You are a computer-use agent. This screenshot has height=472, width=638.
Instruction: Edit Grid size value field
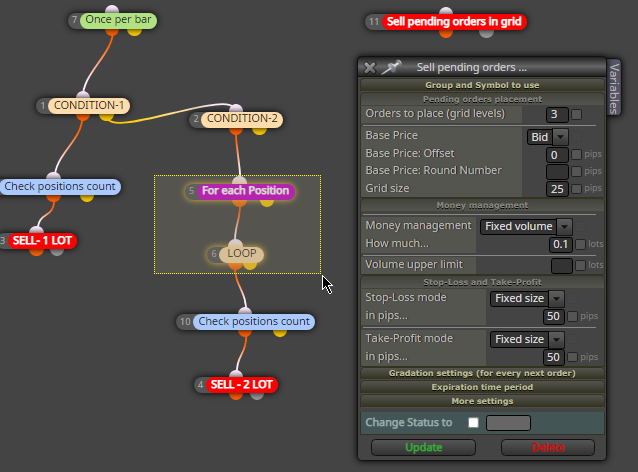557,189
